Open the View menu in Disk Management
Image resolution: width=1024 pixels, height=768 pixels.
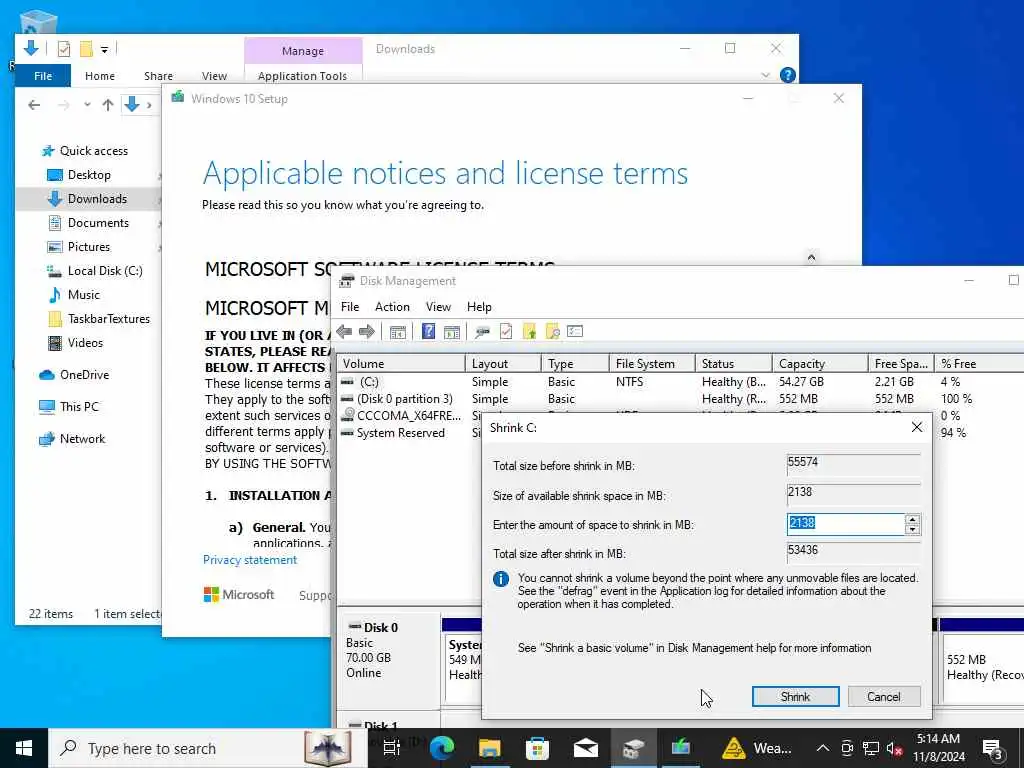[438, 307]
